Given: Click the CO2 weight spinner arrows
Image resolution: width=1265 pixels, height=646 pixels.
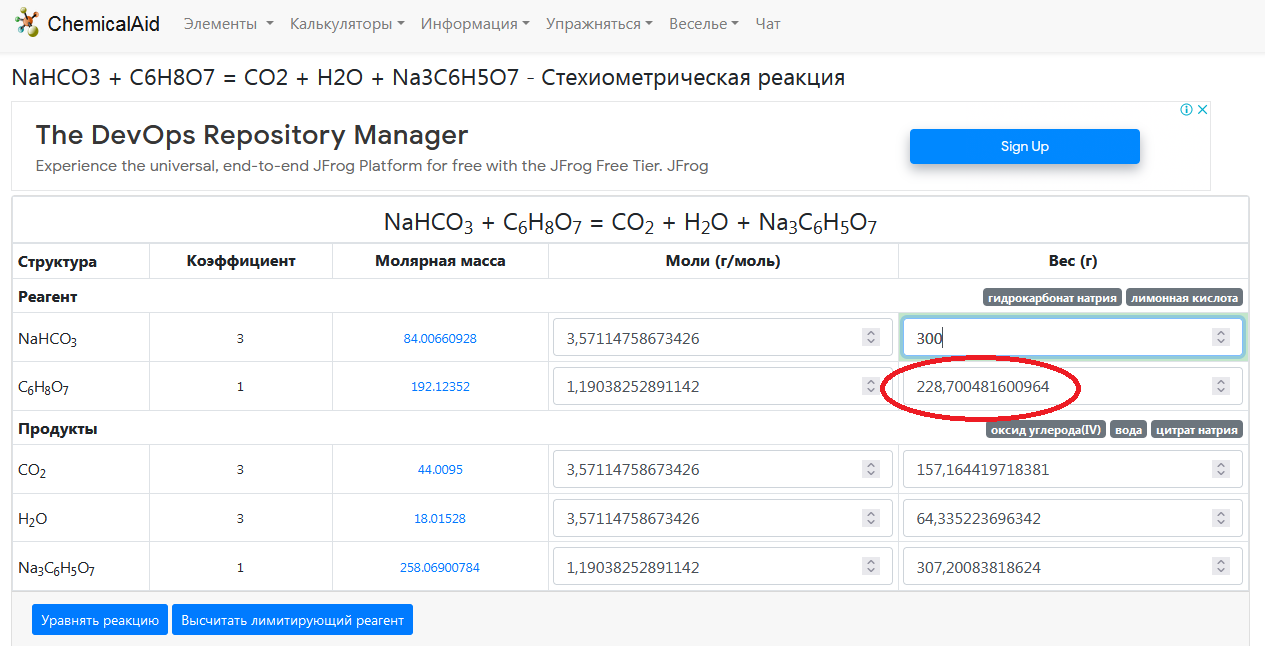Looking at the screenshot, I should coord(1221,469).
